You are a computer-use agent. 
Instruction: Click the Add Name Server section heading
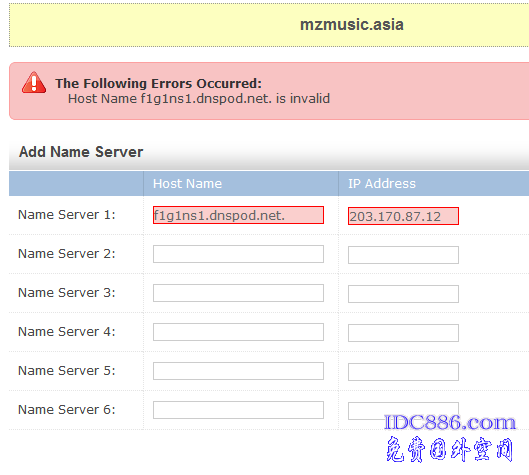tap(81, 152)
